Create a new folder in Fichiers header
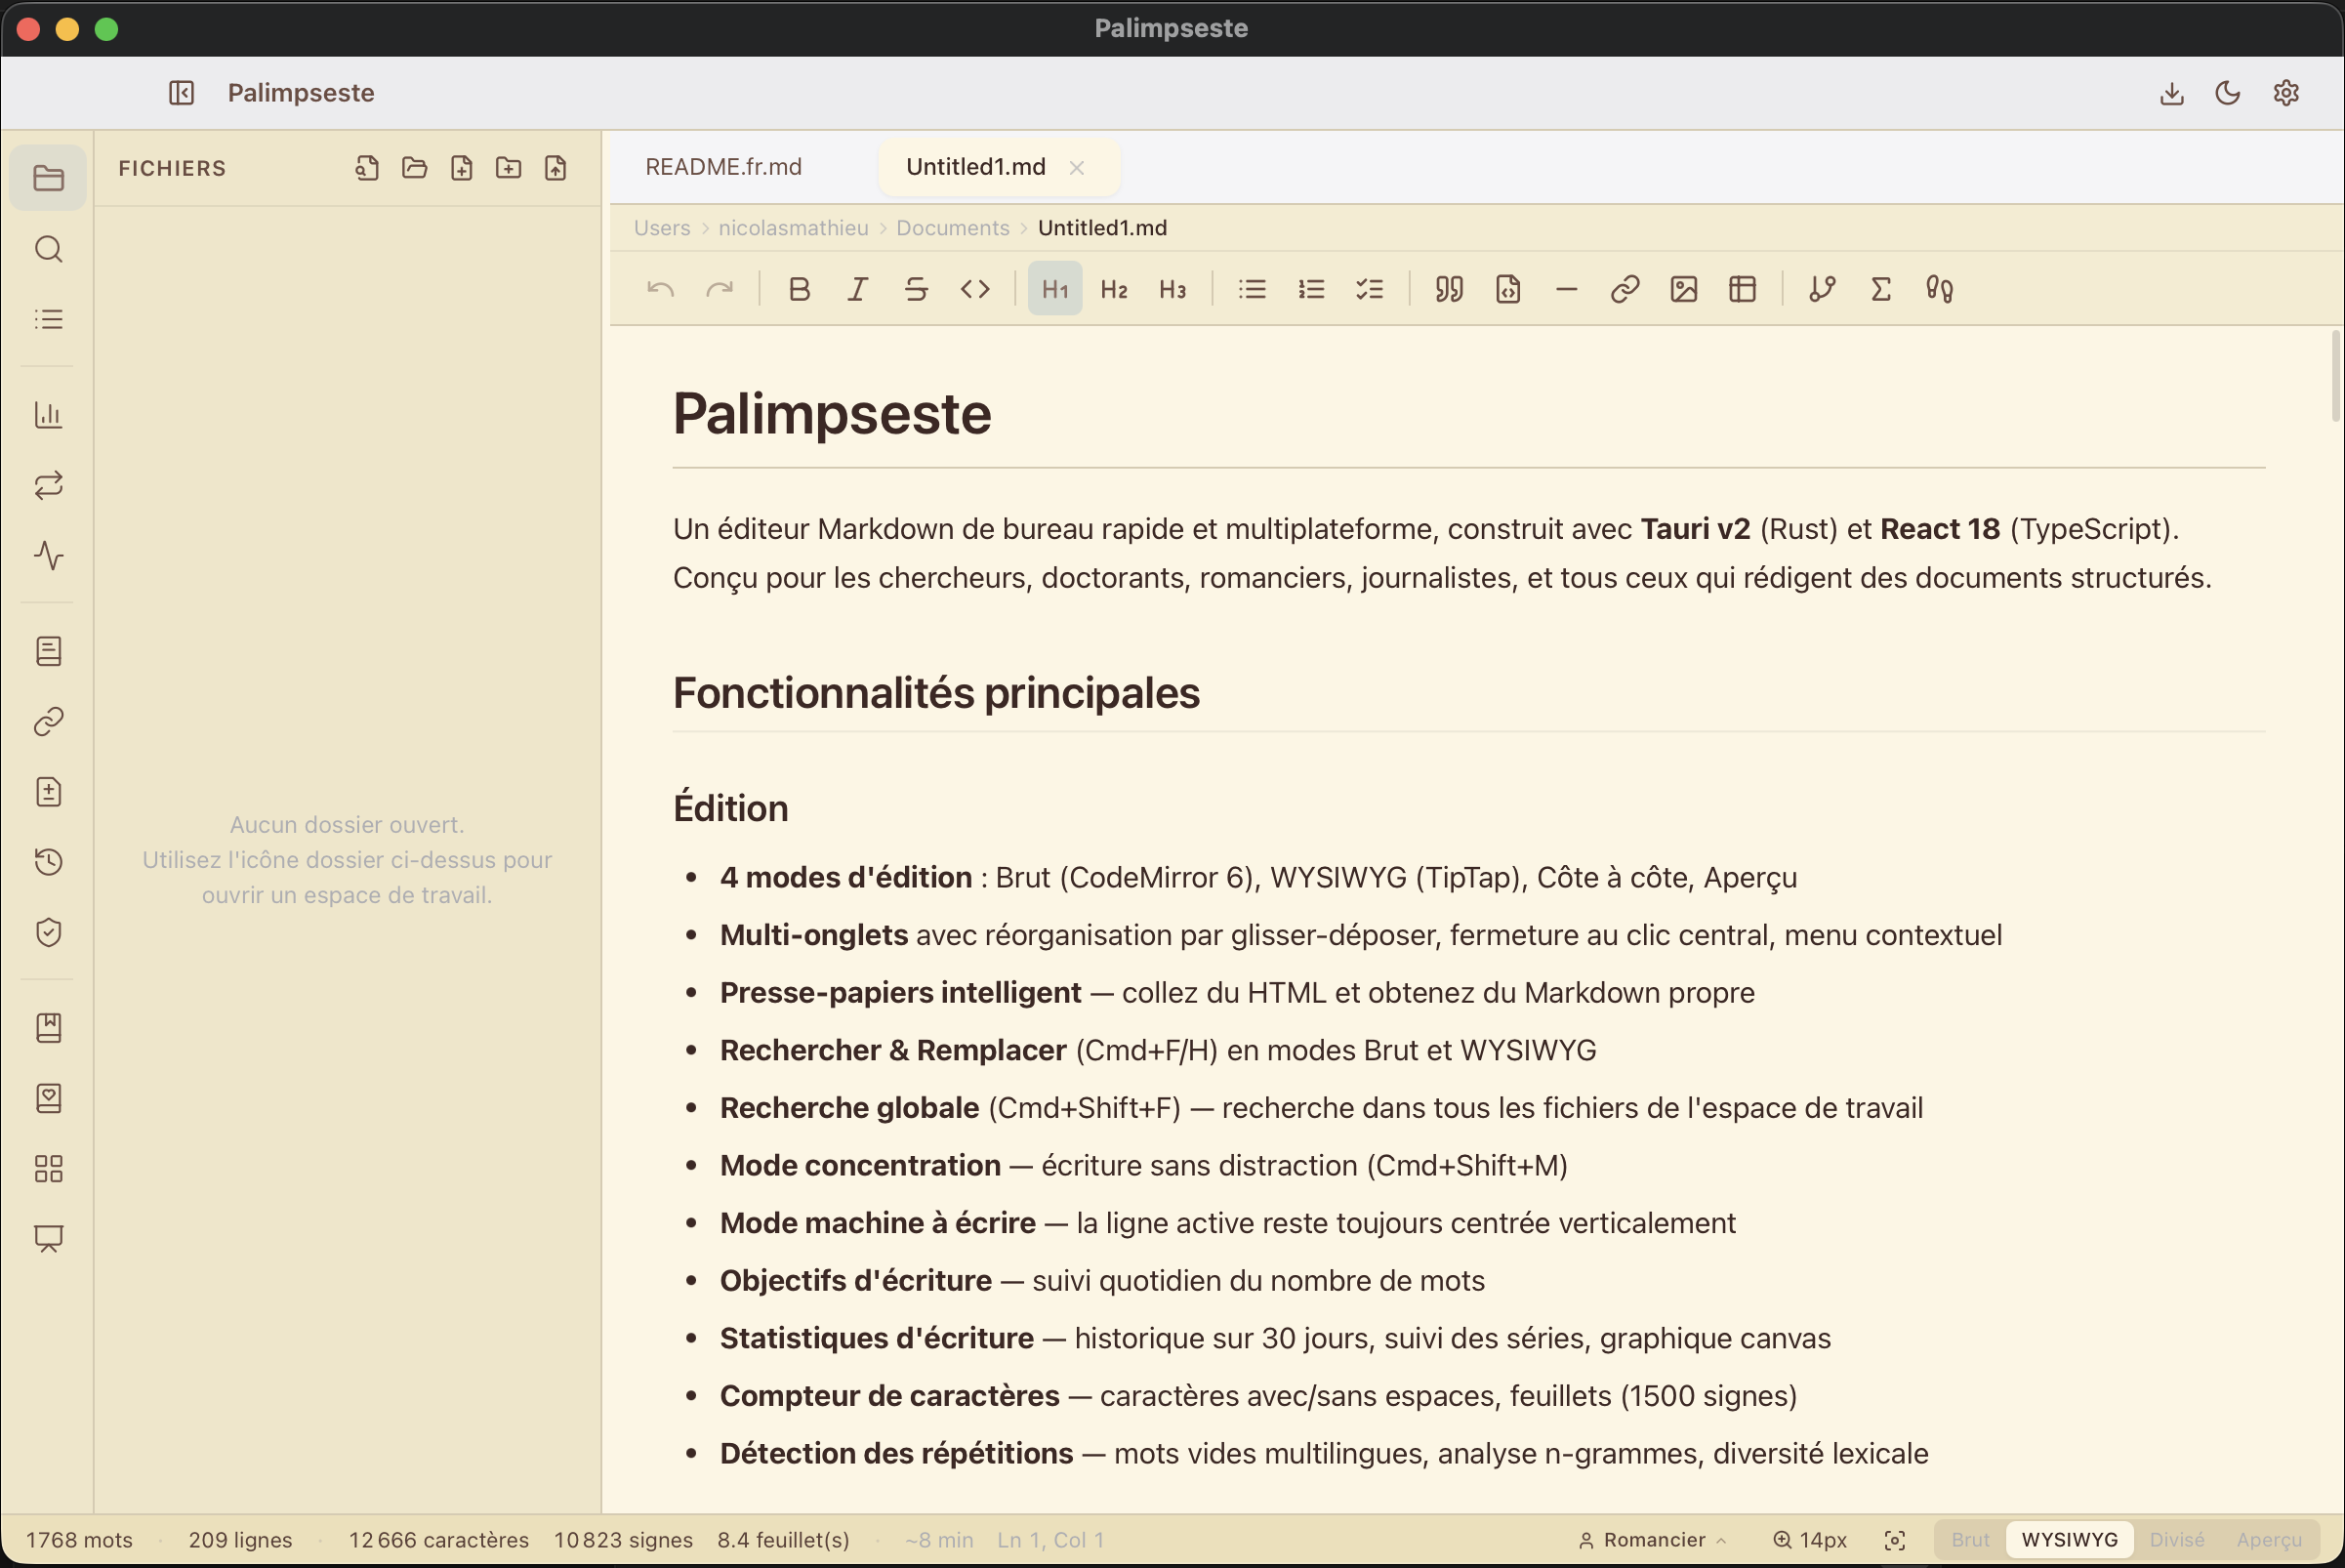 [x=508, y=168]
